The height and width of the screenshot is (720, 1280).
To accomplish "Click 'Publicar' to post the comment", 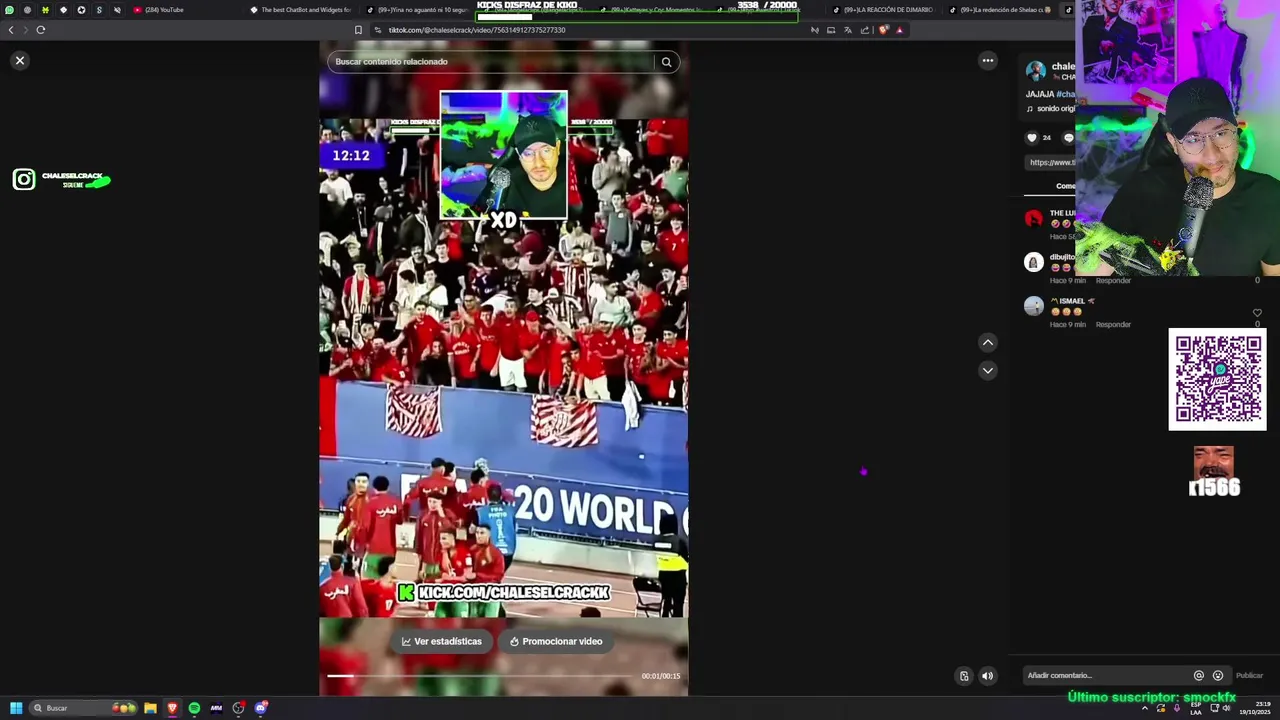I will pyautogui.click(x=1249, y=675).
